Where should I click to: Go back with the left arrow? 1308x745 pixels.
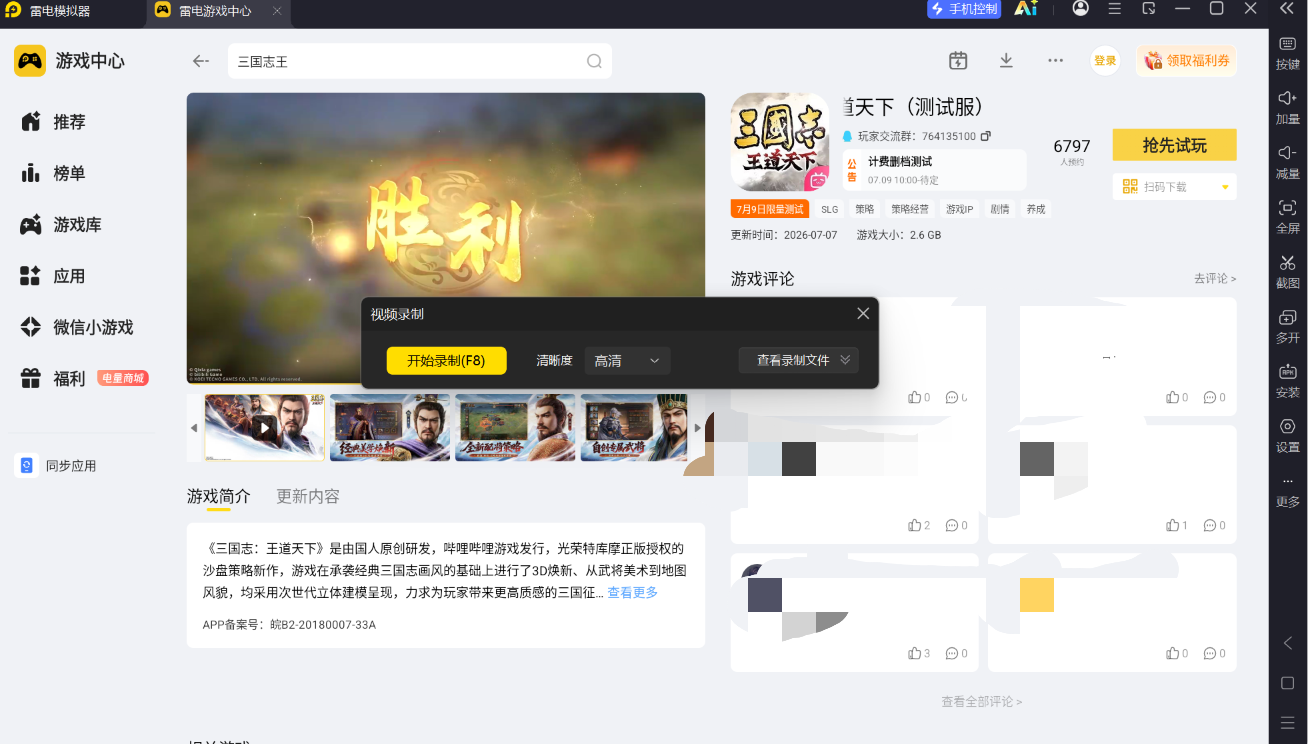click(201, 61)
